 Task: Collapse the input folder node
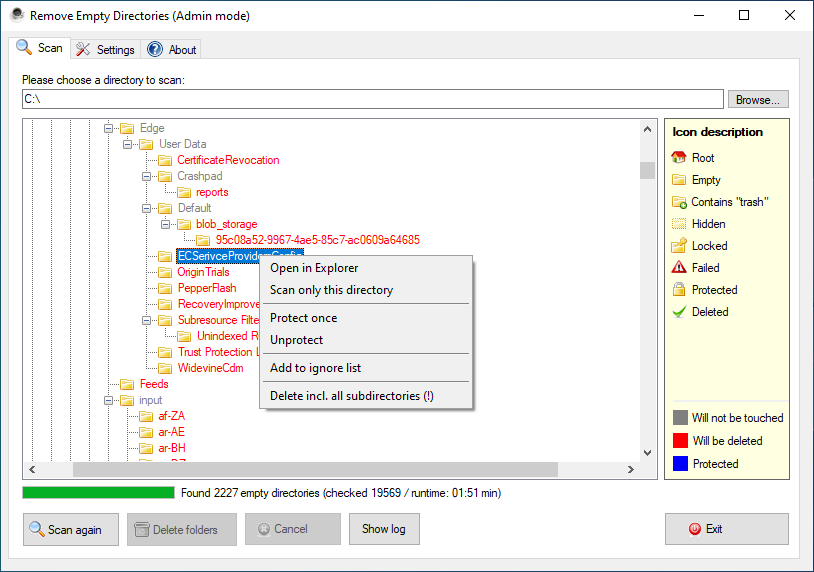(108, 400)
